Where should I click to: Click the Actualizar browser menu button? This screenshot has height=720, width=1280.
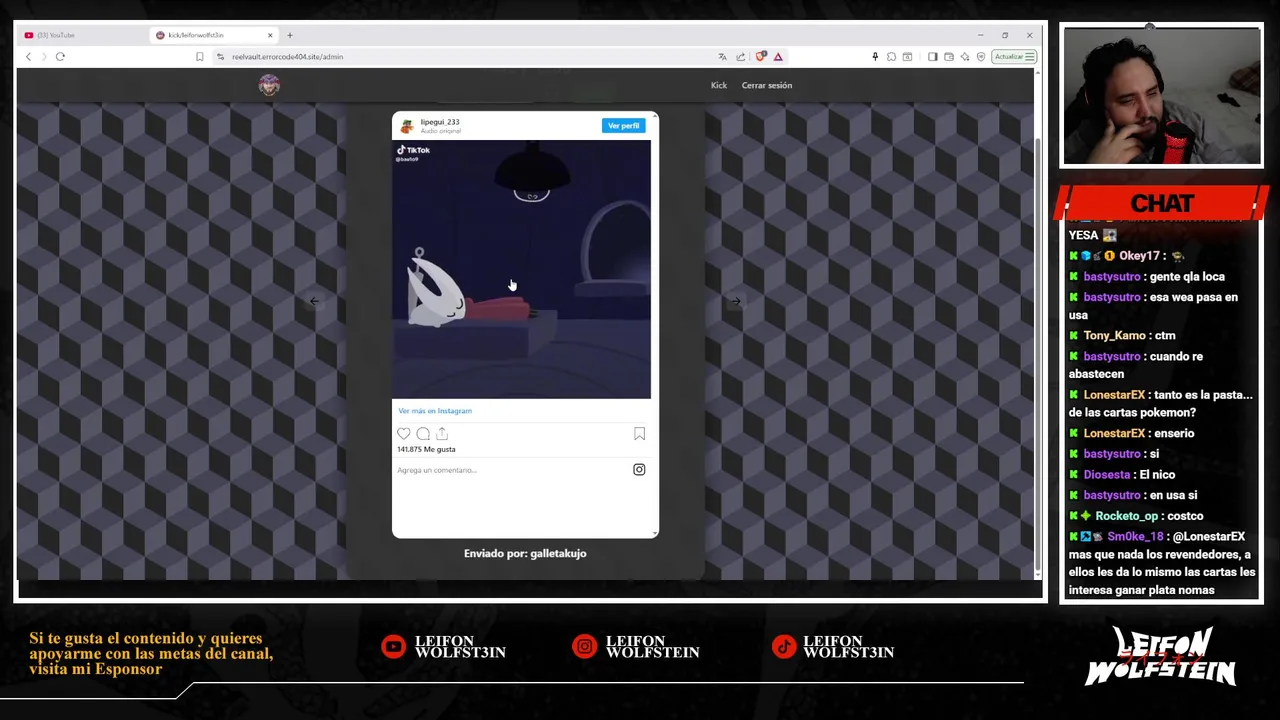tap(1014, 57)
